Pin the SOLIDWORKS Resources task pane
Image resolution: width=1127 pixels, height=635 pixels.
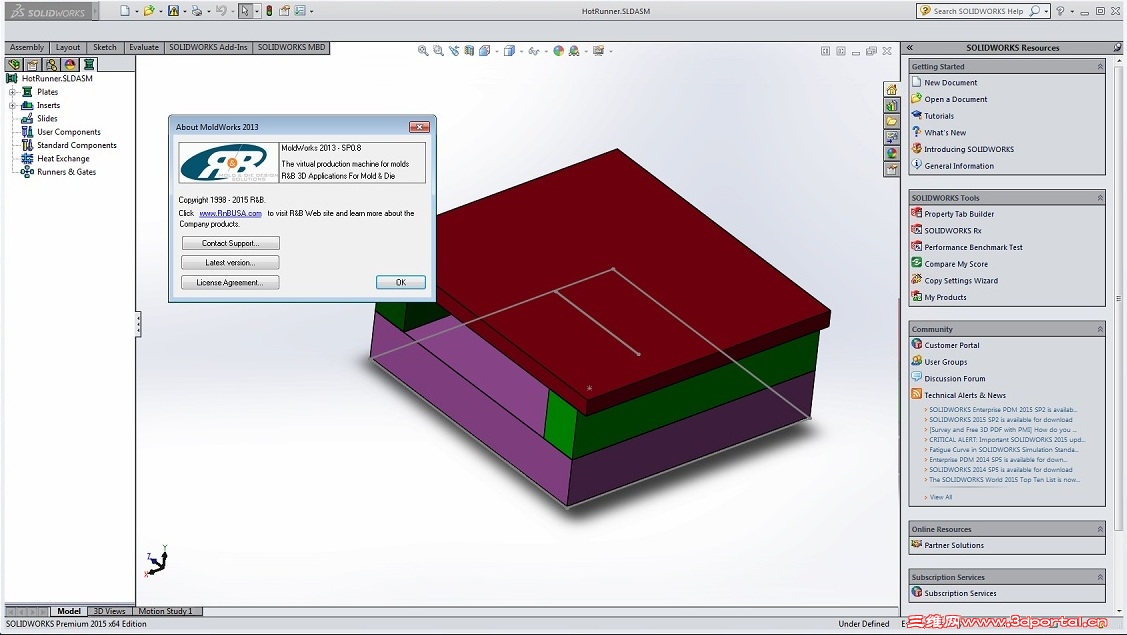pyautogui.click(x=1117, y=47)
